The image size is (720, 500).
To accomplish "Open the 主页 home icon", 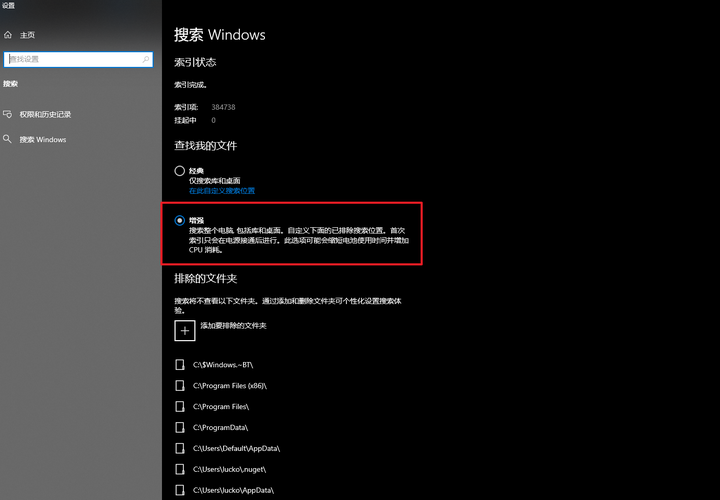I will 8,35.
